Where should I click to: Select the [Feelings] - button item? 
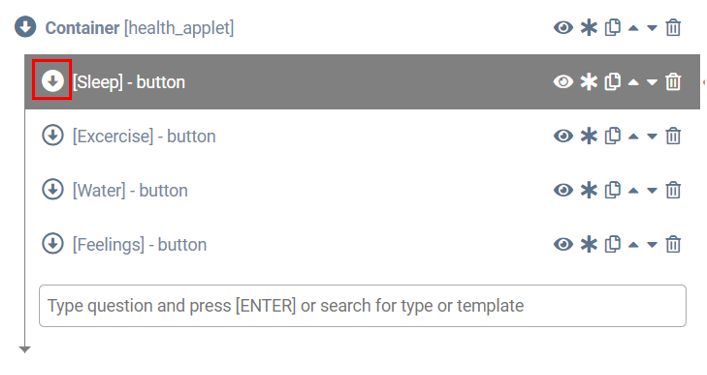pyautogui.click(x=139, y=244)
